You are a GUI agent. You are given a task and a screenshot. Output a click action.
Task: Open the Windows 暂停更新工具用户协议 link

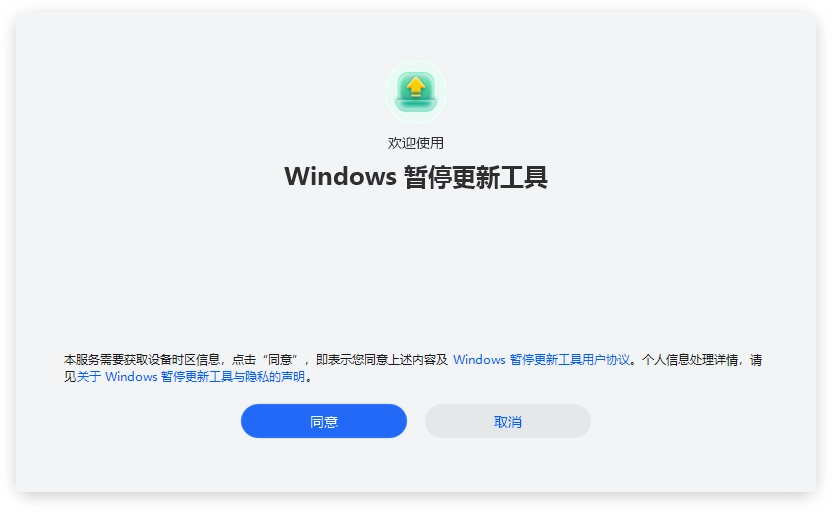pos(541,360)
